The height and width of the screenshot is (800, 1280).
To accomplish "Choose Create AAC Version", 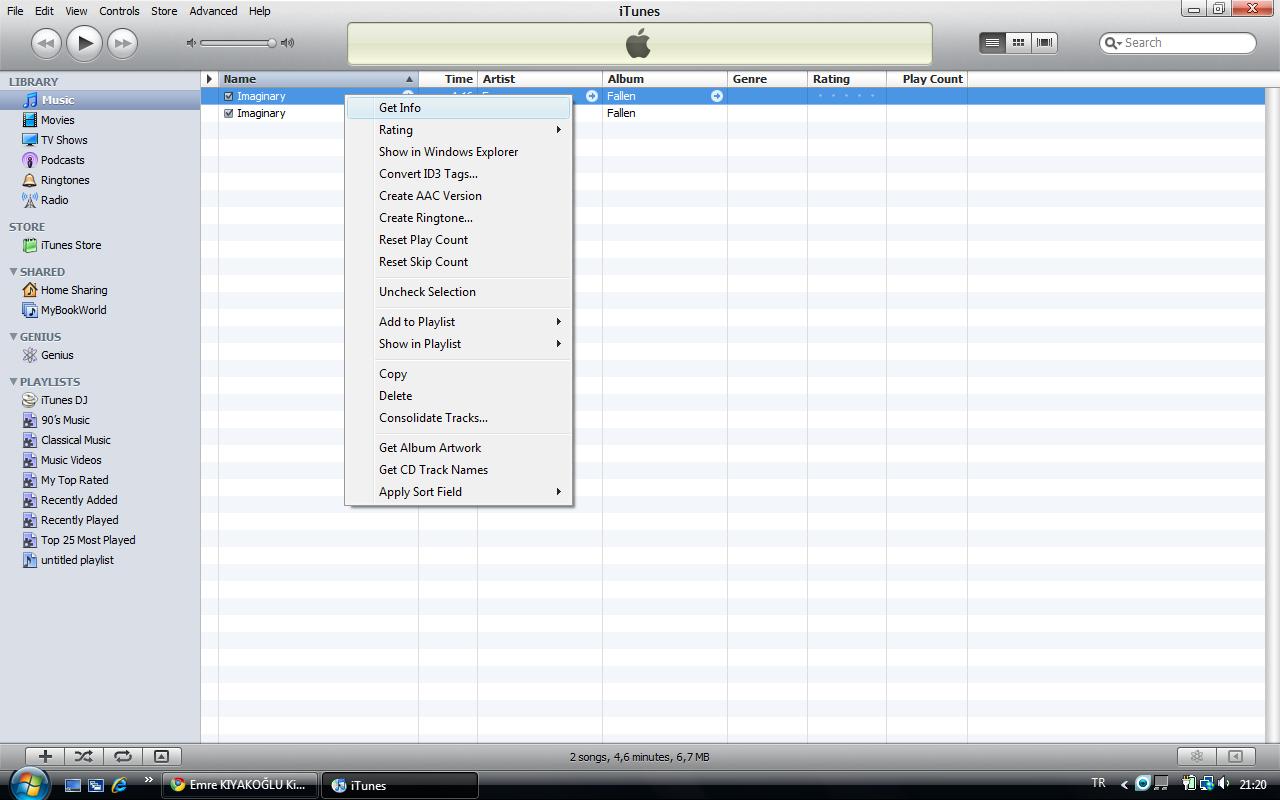I will [459, 196].
